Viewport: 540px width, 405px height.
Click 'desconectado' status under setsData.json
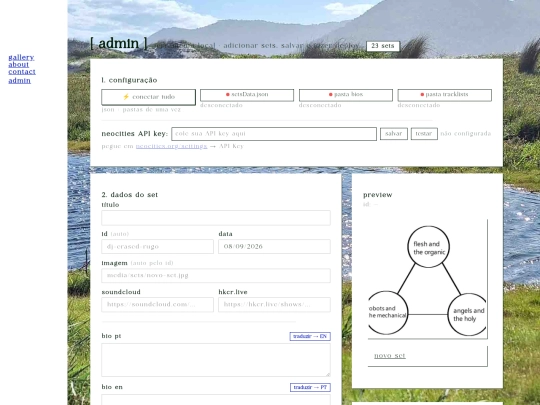tap(221, 105)
